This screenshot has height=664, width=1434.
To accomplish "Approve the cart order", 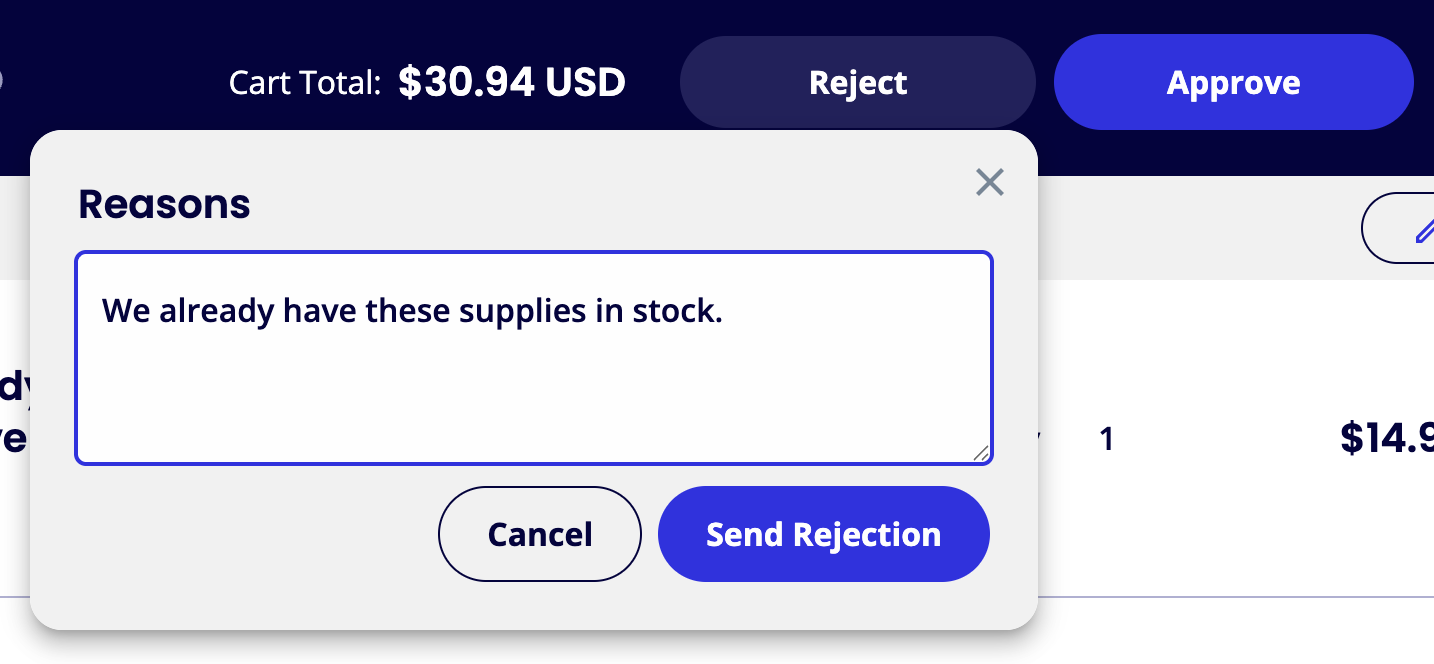I will (x=1232, y=82).
